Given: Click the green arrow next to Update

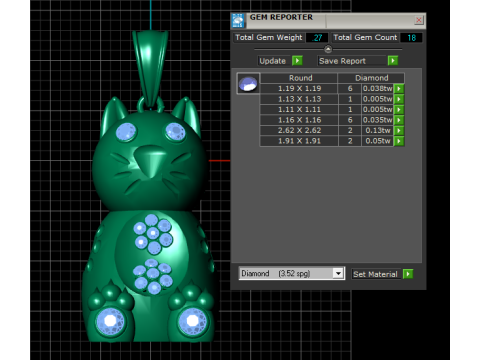Looking at the screenshot, I should coord(297,61).
